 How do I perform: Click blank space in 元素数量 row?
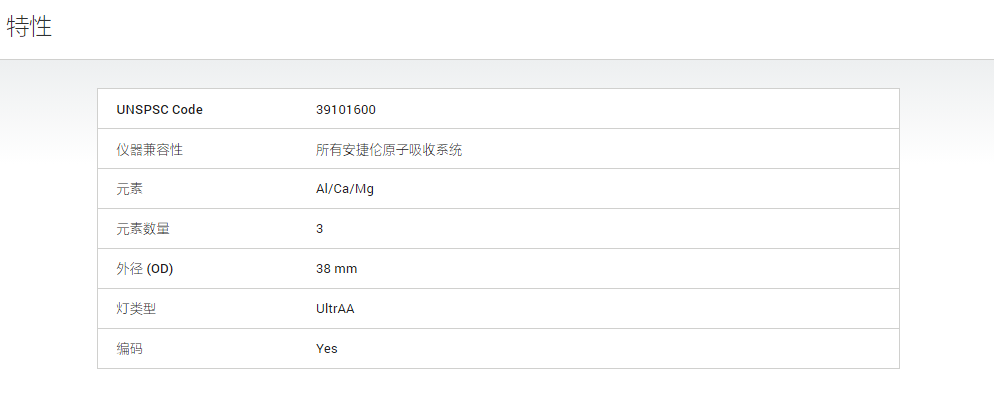pyautogui.click(x=634, y=229)
